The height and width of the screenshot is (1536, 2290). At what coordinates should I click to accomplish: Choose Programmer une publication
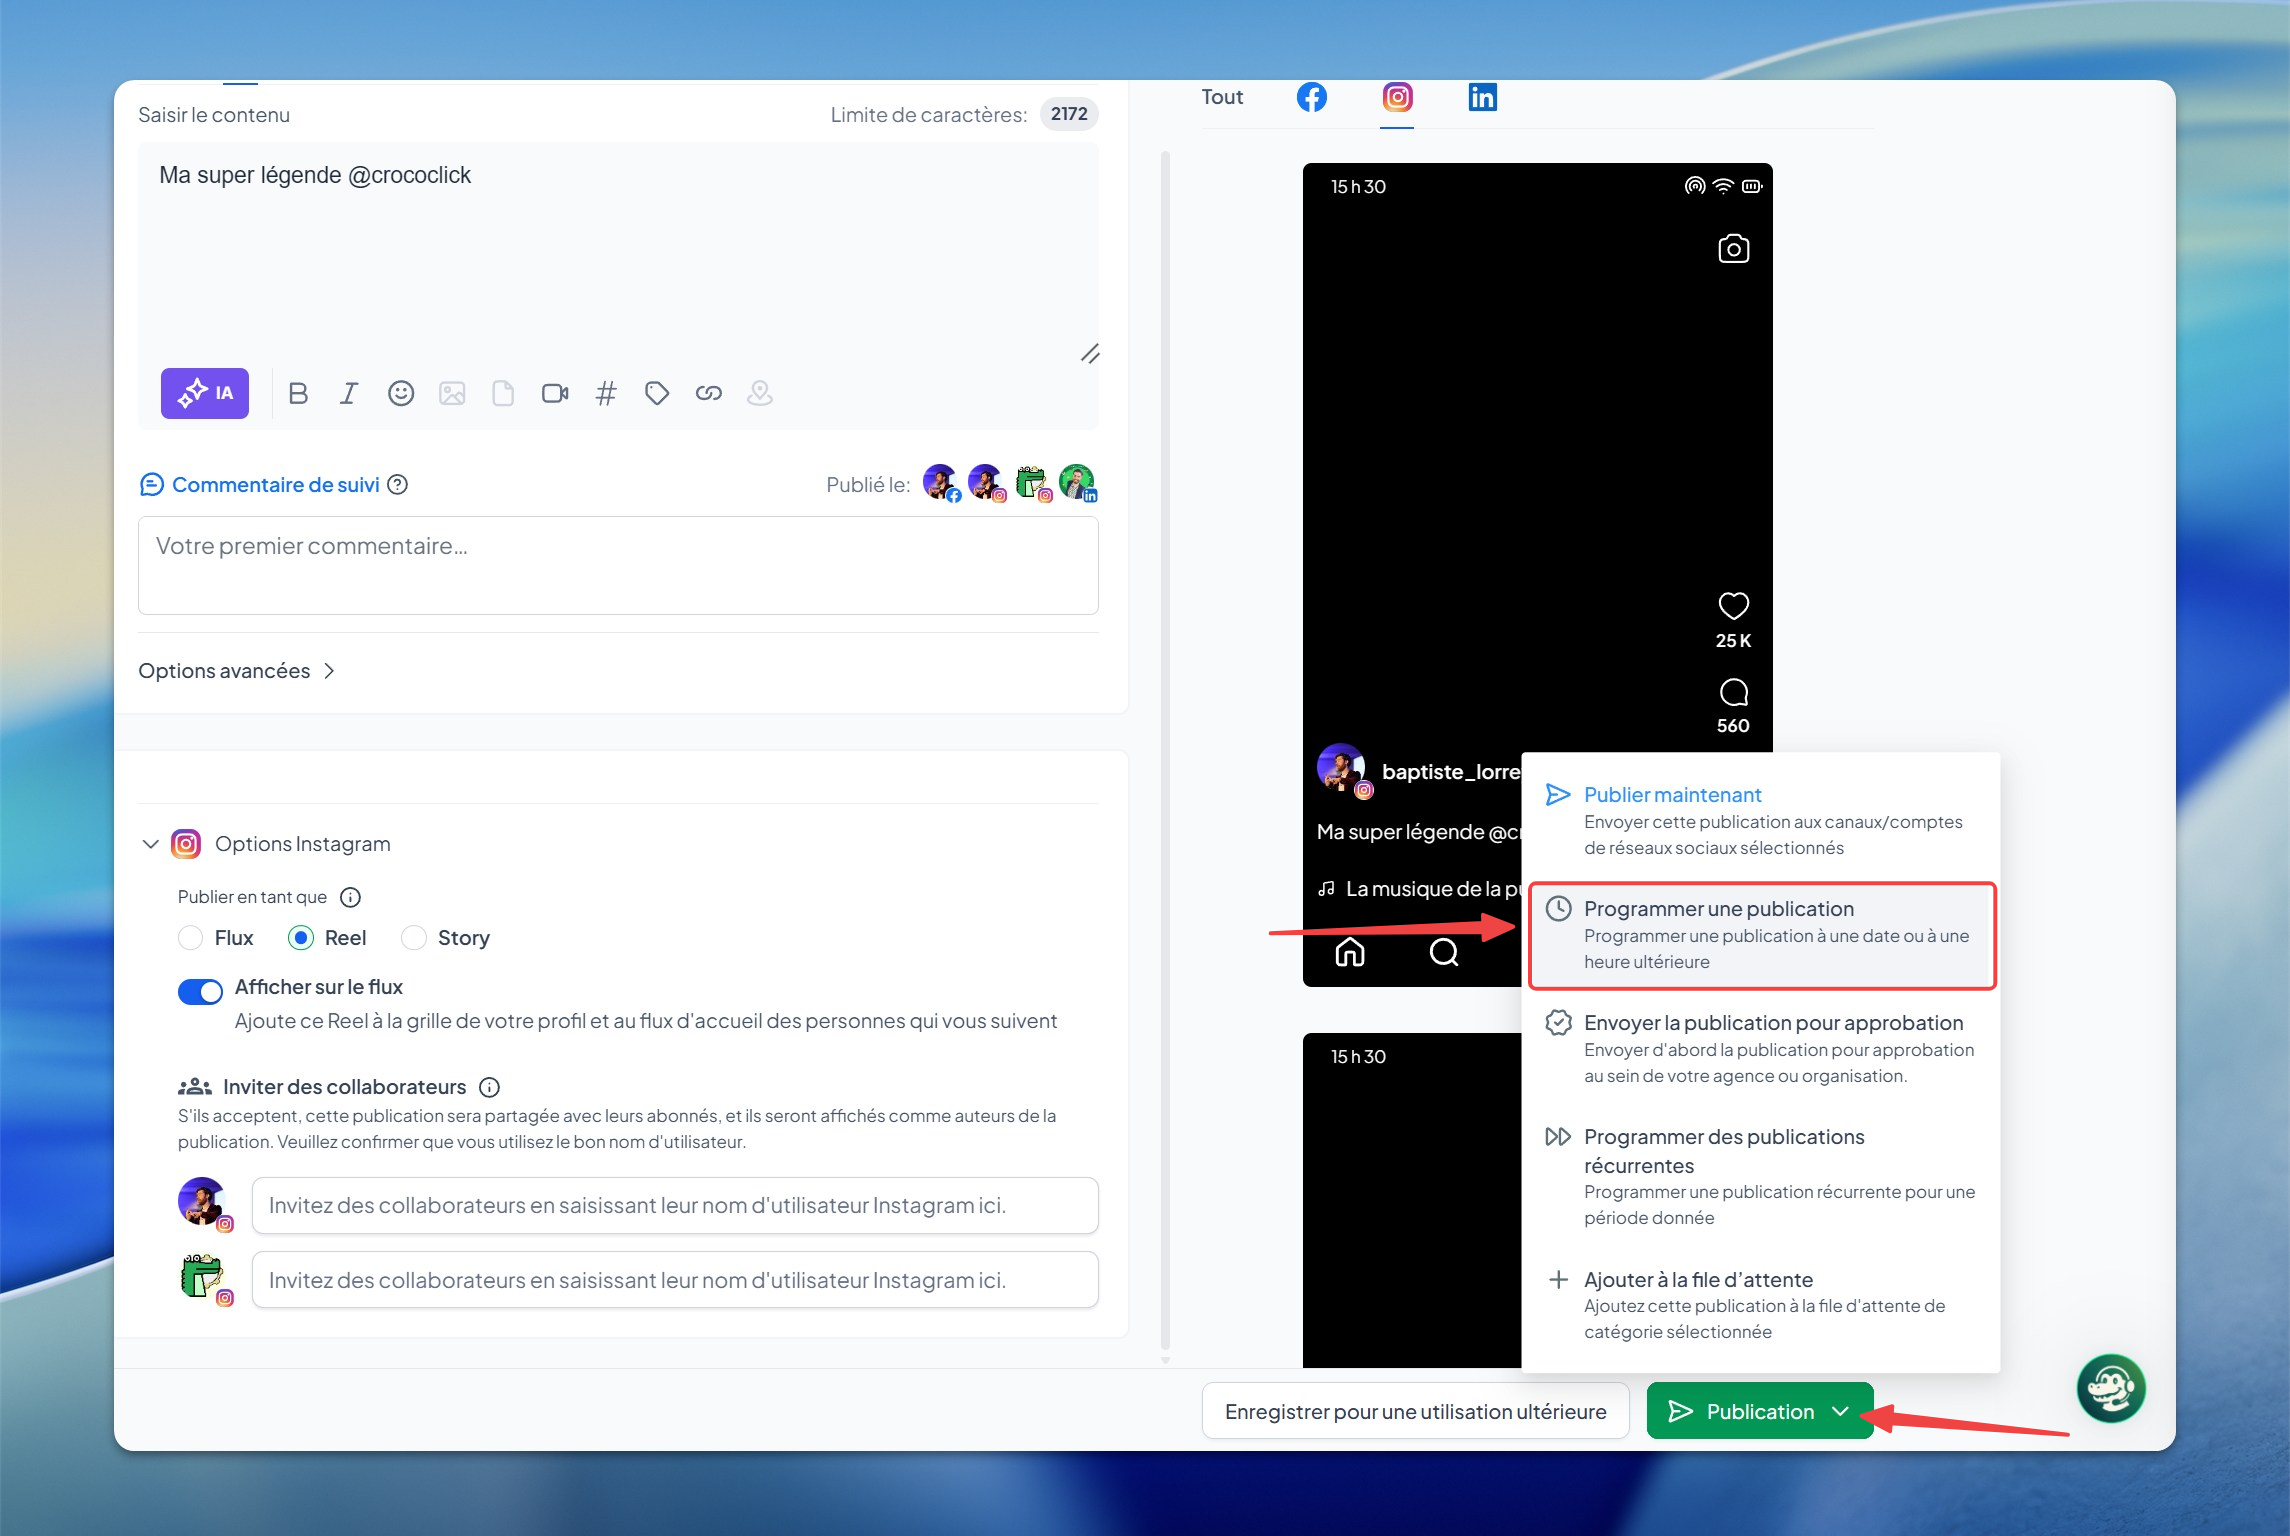point(1762,935)
